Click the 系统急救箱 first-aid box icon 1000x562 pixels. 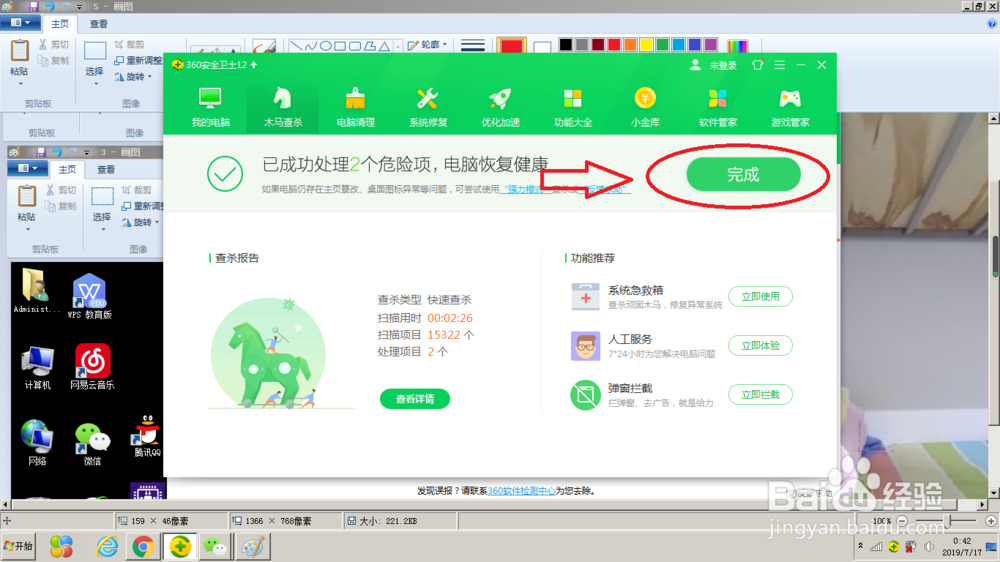(585, 297)
